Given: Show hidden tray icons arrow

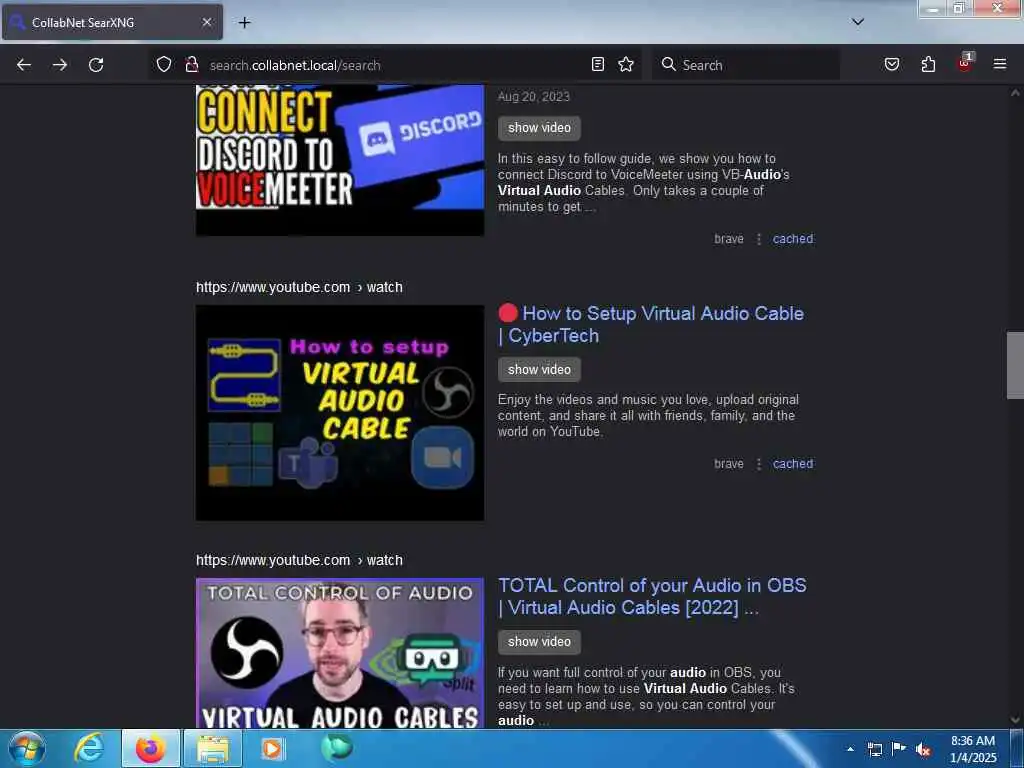Looking at the screenshot, I should [850, 749].
